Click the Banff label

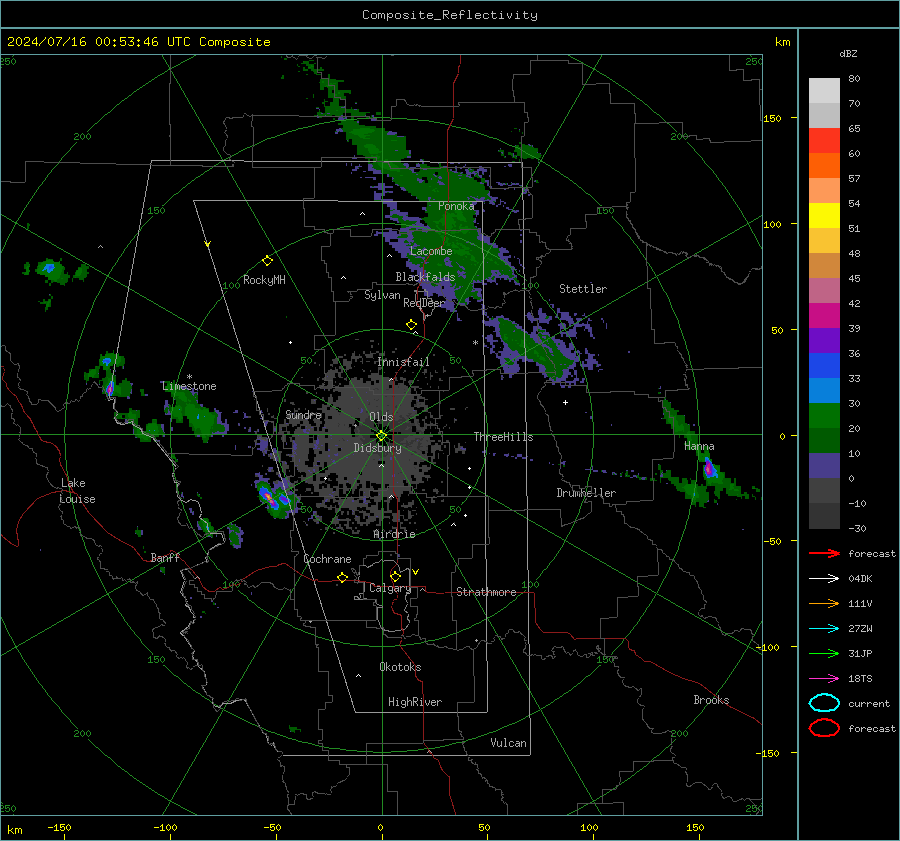165,557
